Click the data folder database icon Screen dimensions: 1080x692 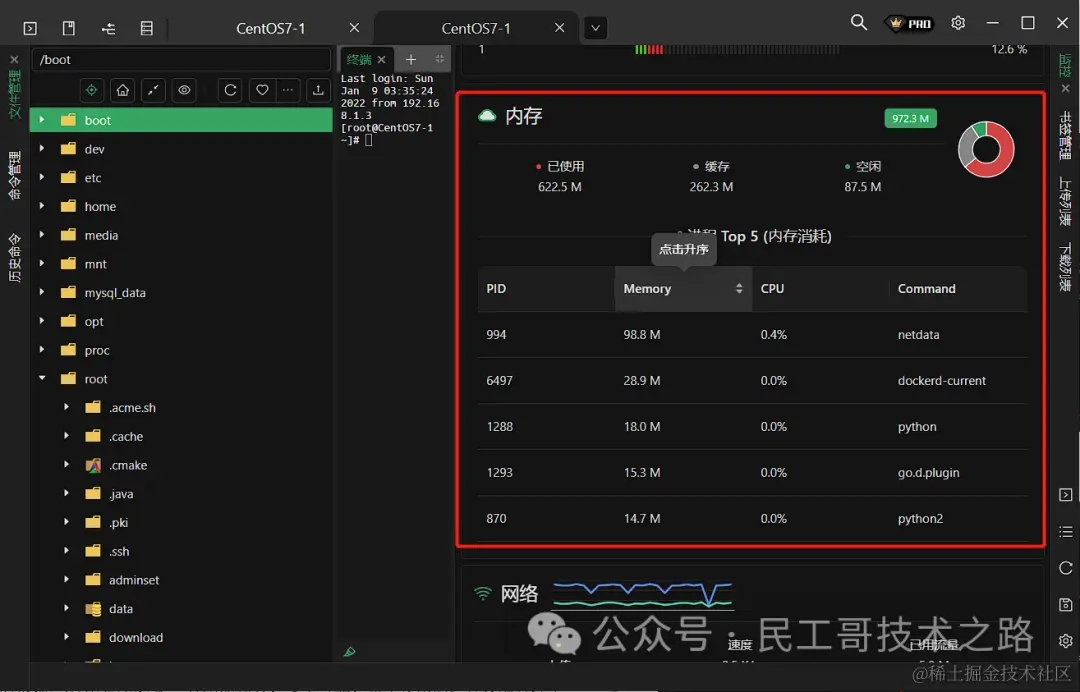tap(93, 609)
